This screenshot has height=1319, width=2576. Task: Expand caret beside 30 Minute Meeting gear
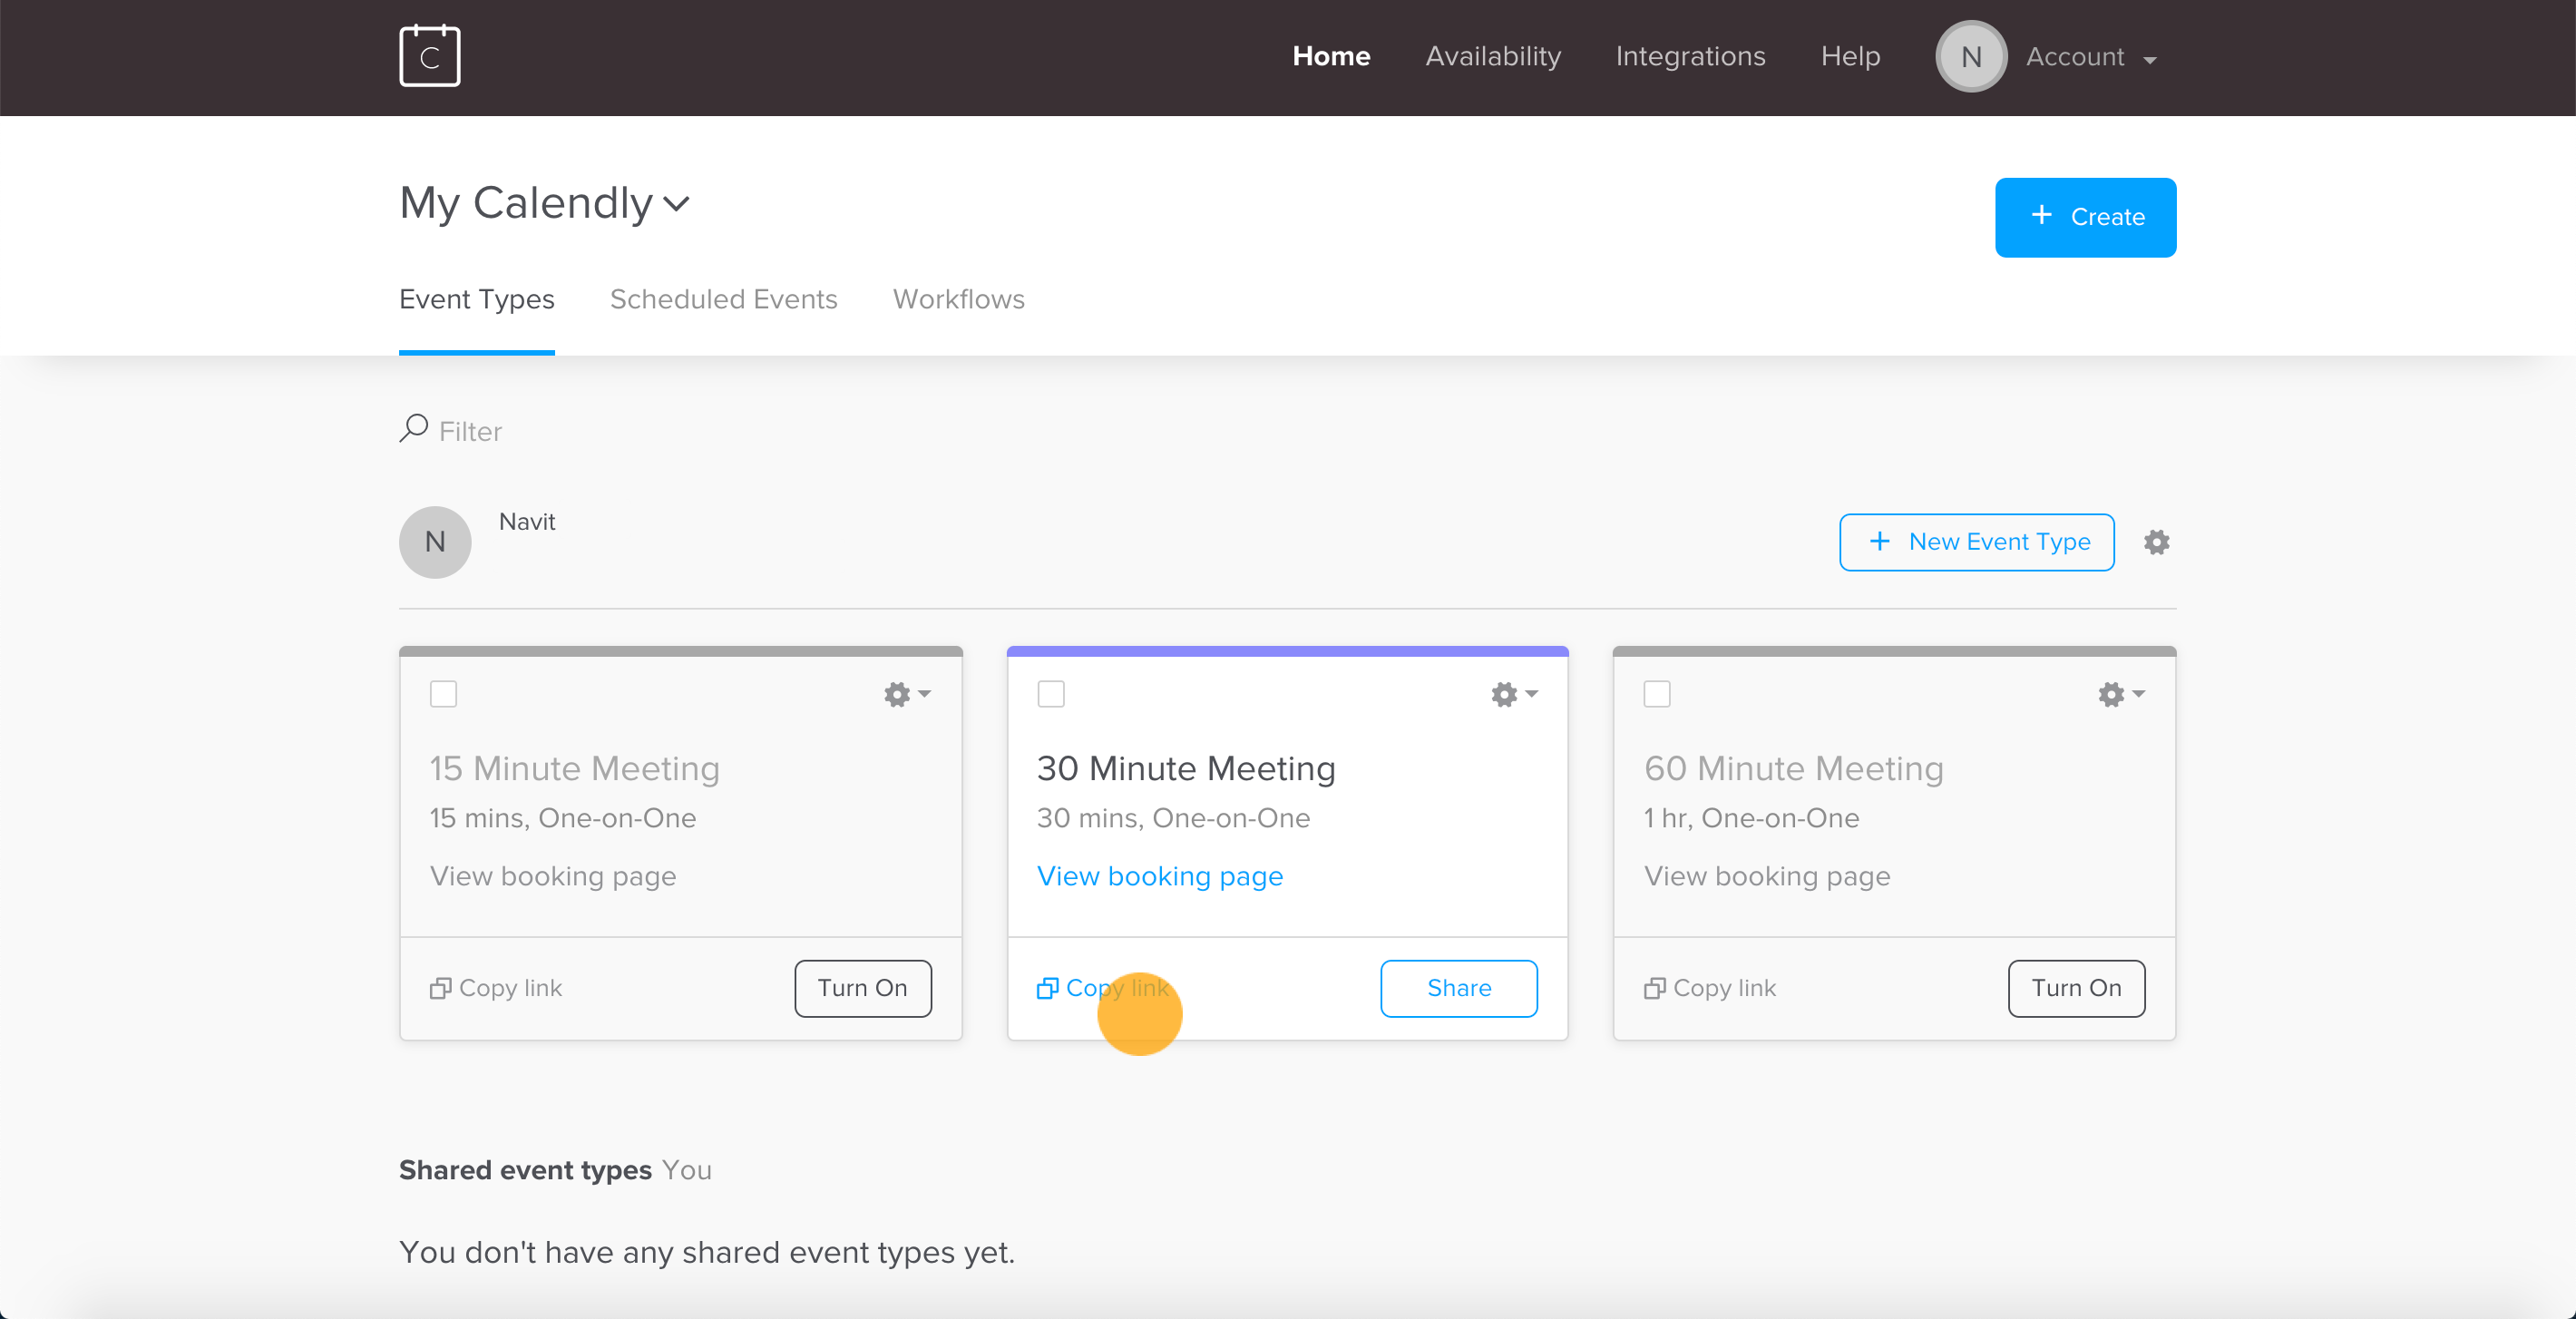pos(1531,694)
